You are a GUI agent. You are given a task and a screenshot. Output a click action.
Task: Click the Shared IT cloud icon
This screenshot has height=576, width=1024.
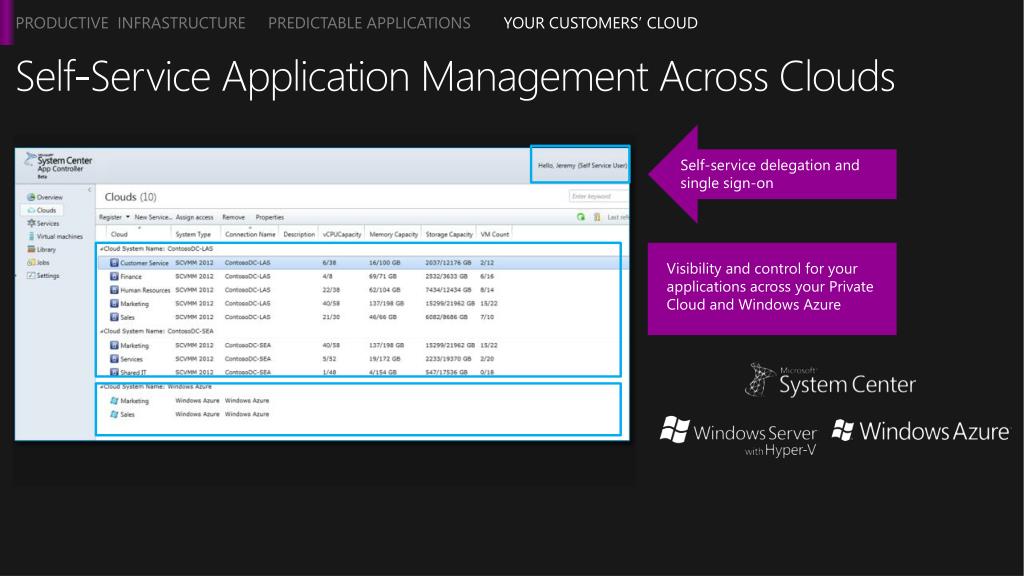click(114, 372)
